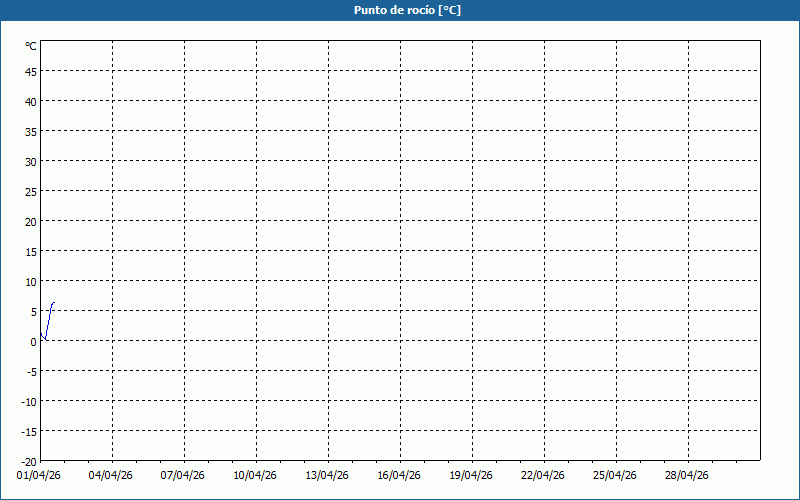Pick the 16/04/26 date marker
The height and width of the screenshot is (500, 800).
point(399,475)
